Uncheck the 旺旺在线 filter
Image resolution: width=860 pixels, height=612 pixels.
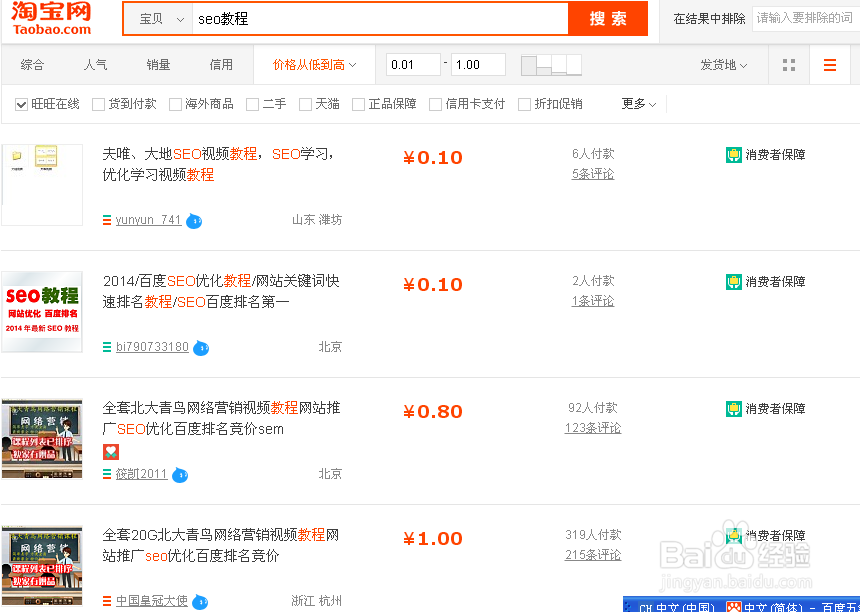(x=22, y=104)
